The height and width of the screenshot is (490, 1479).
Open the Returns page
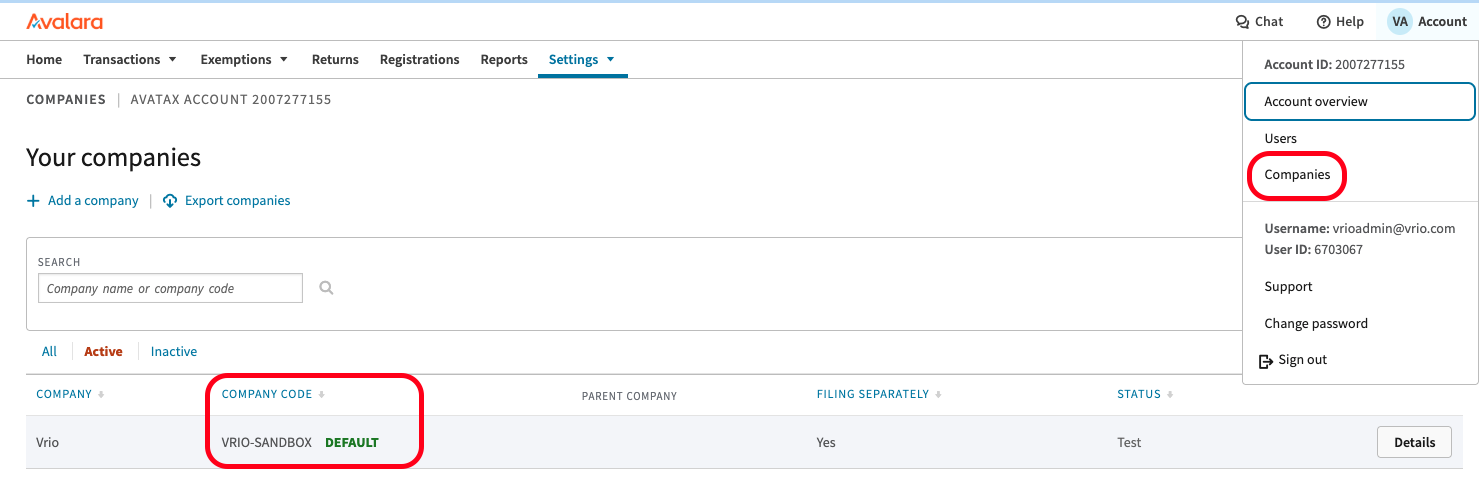click(x=335, y=59)
